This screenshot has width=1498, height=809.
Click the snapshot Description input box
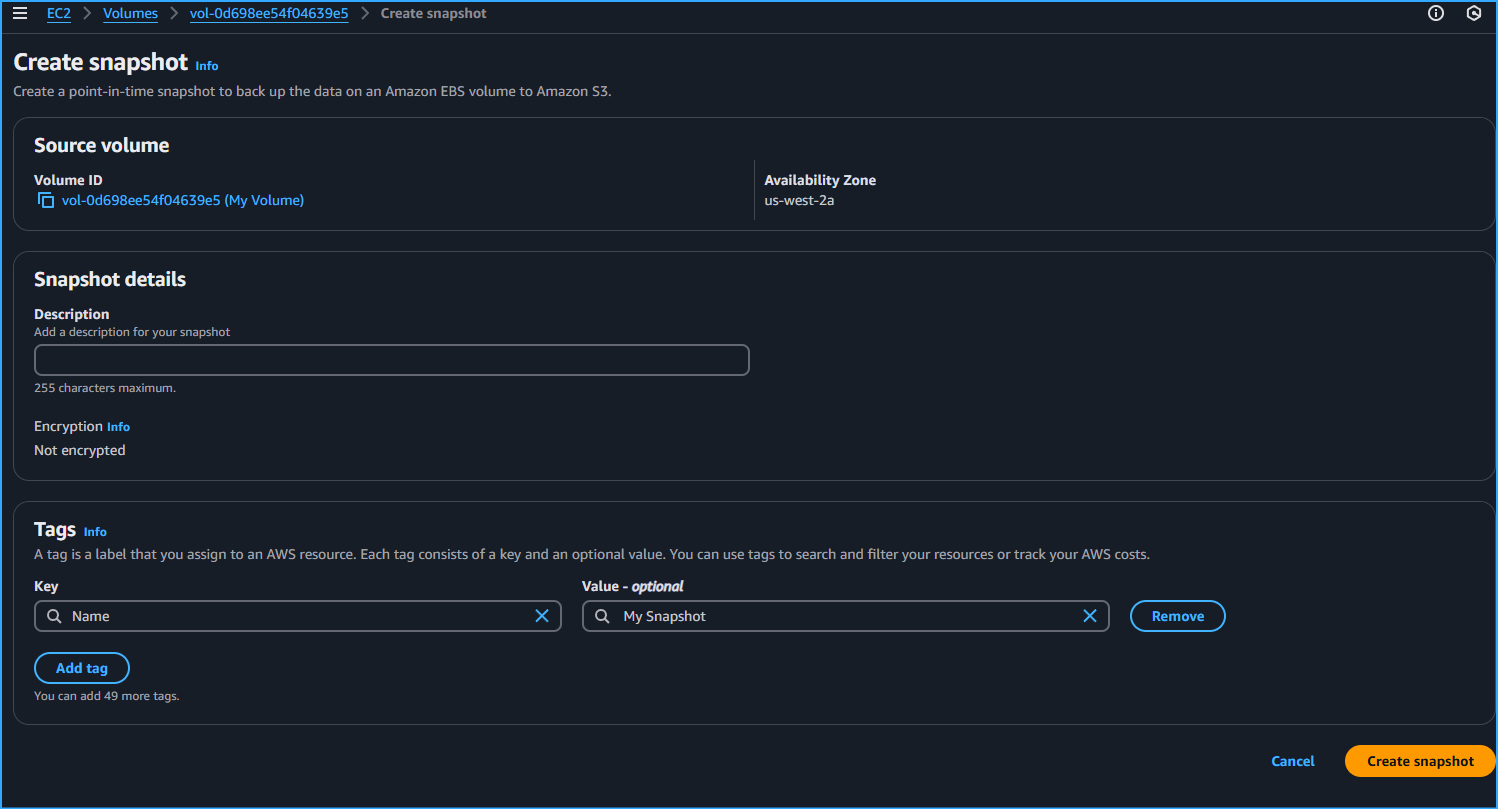point(391,360)
